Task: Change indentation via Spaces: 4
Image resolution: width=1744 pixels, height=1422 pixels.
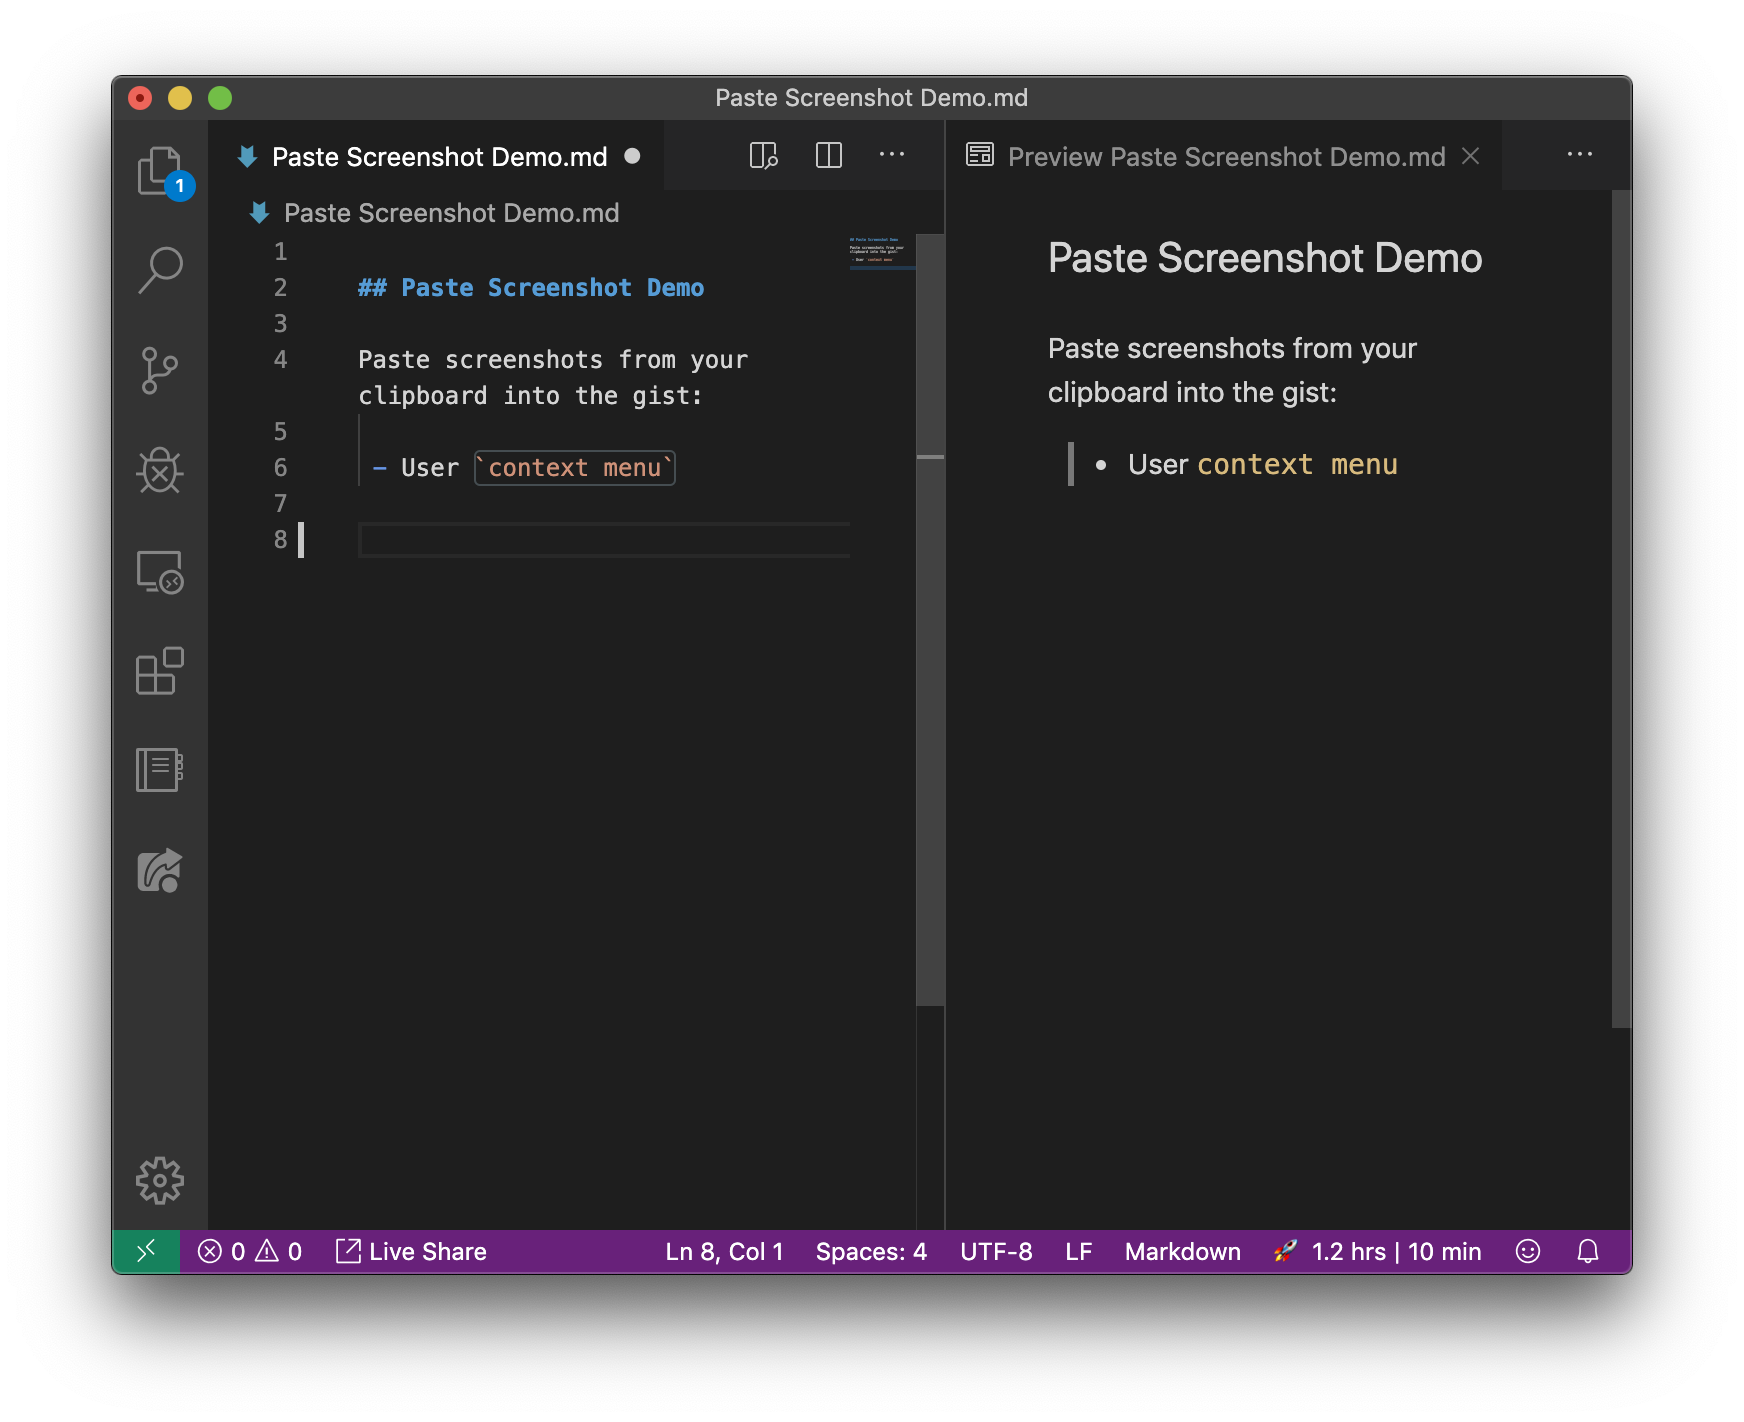Action: pos(871,1252)
